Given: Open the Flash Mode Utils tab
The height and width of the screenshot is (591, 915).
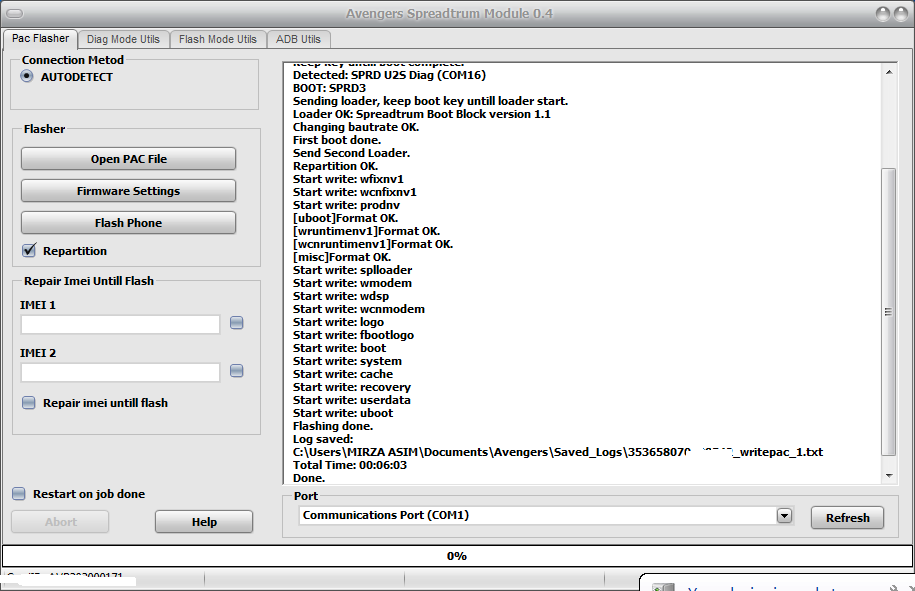Looking at the screenshot, I should [218, 39].
